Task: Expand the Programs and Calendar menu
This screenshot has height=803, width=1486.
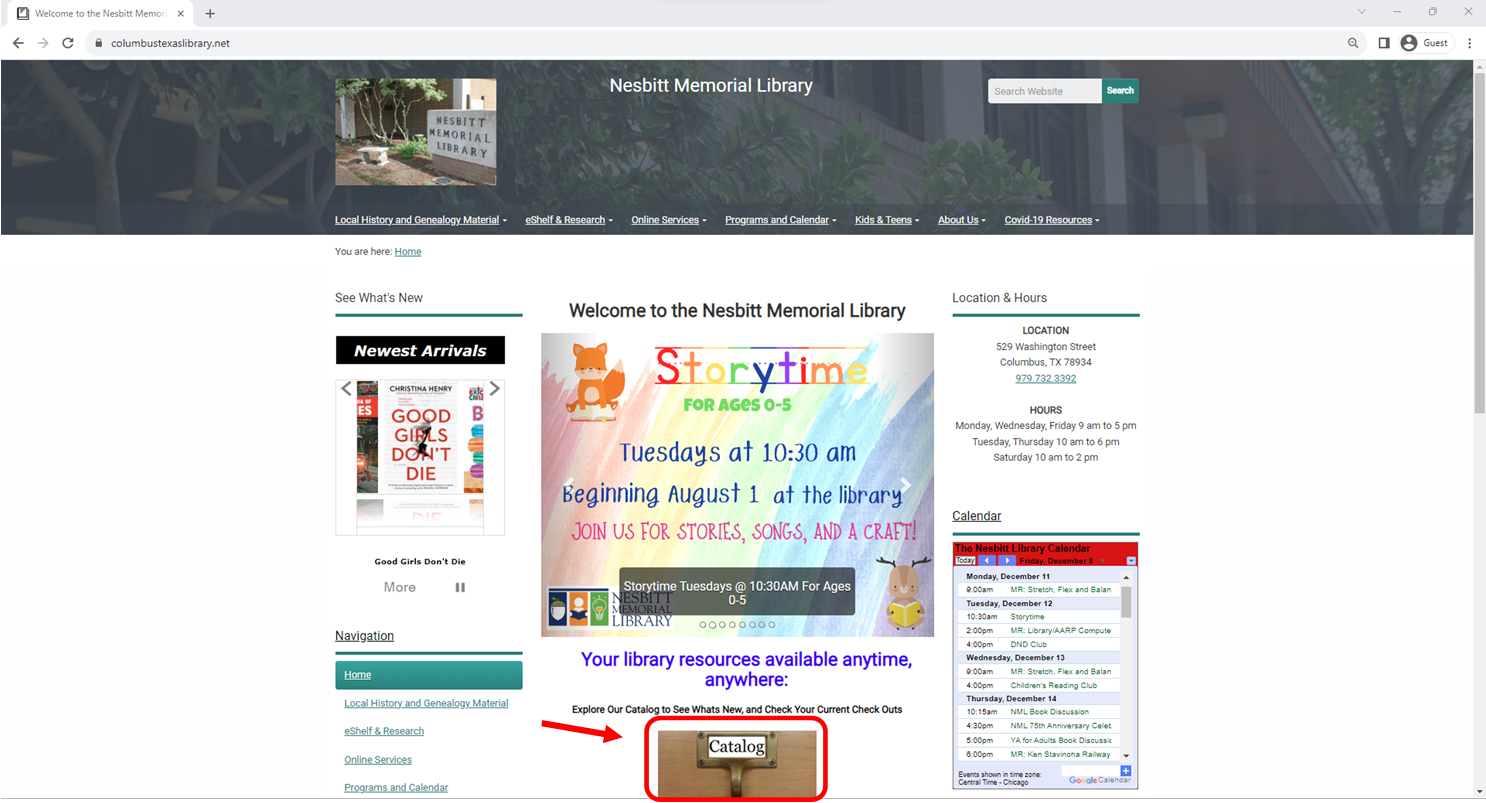Action: (x=780, y=220)
